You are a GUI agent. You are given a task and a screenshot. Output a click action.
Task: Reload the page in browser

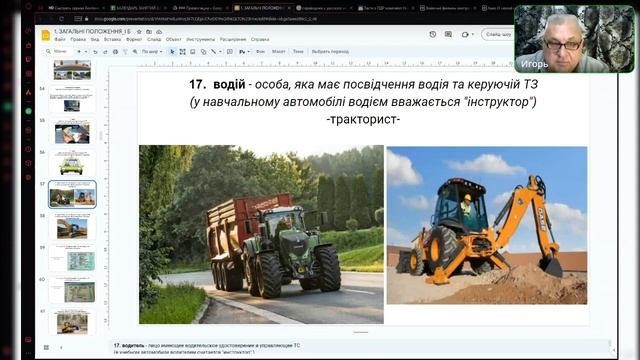click(61, 19)
